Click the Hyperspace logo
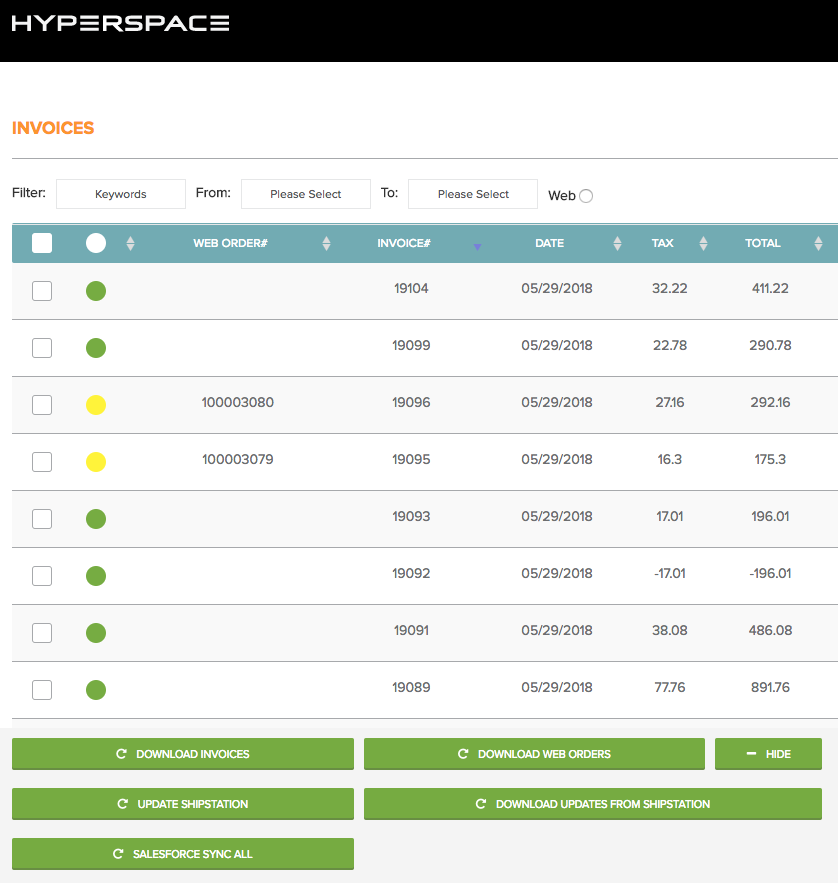This screenshot has height=883, width=838. [x=120, y=23]
